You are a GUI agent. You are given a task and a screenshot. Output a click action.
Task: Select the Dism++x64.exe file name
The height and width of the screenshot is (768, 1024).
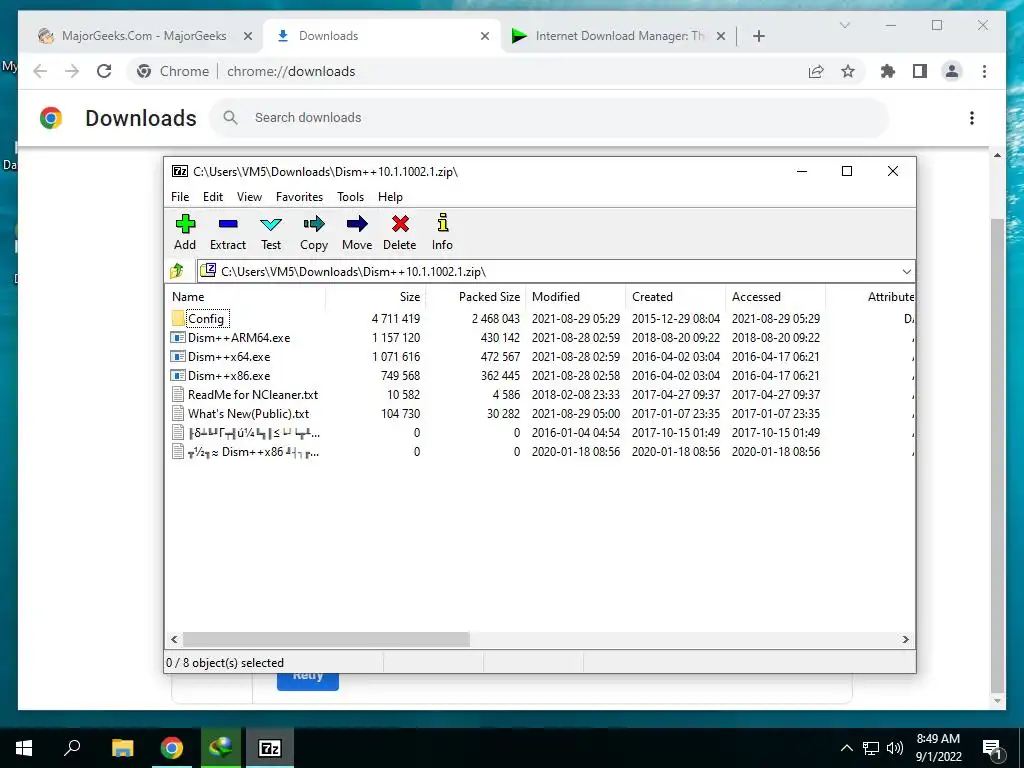click(x=229, y=357)
